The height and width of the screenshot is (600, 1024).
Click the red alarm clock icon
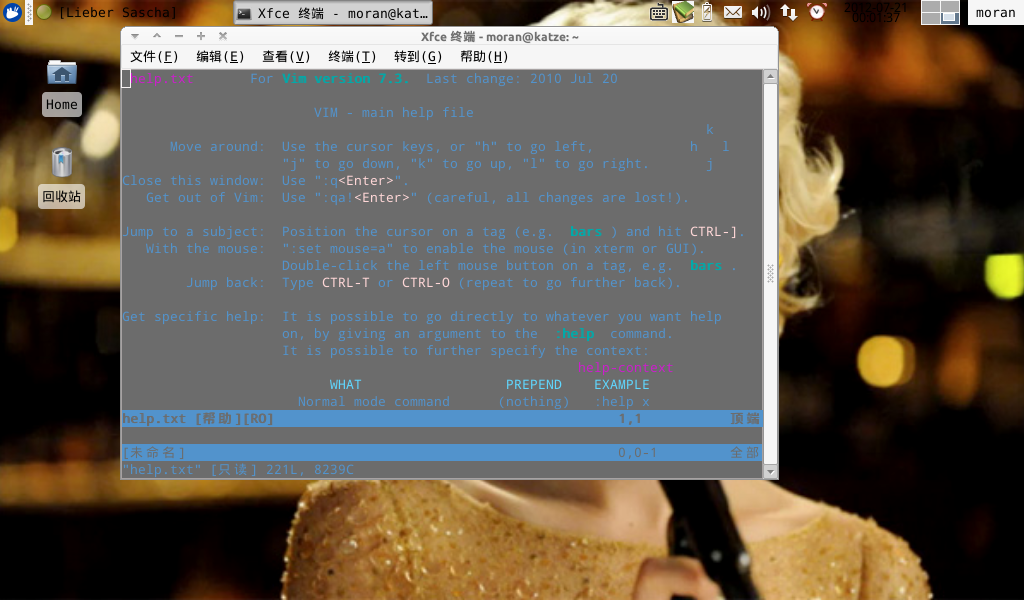tap(816, 12)
